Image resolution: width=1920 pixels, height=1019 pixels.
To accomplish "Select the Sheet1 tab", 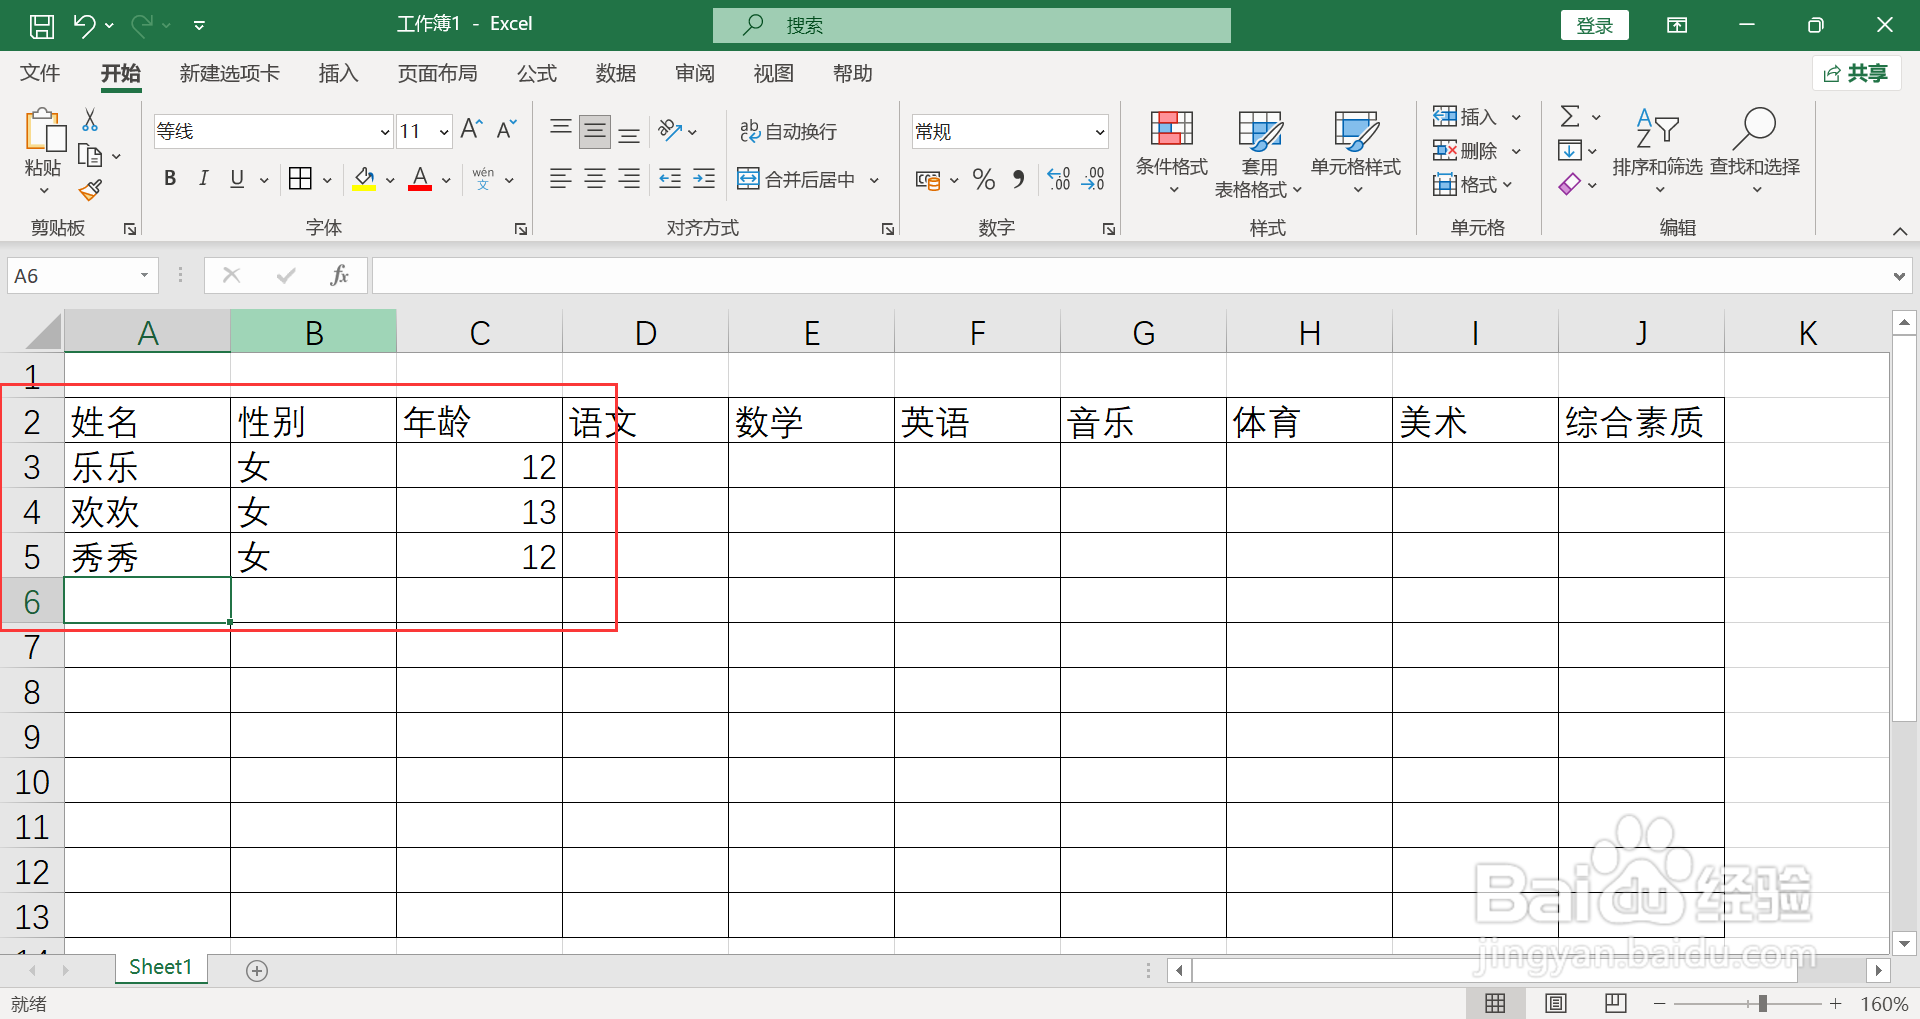I will [x=160, y=967].
